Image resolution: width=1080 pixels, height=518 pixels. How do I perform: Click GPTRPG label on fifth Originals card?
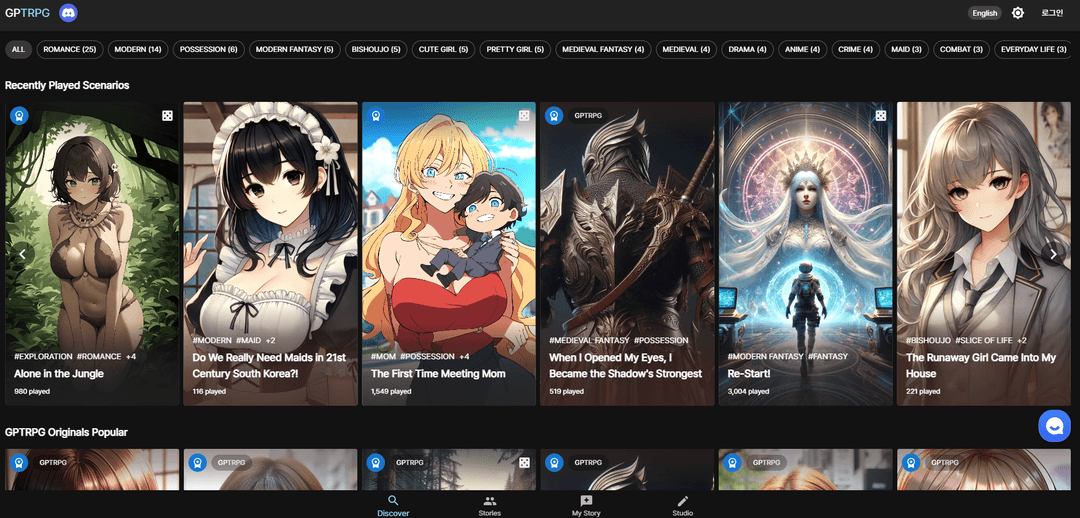(x=767, y=463)
